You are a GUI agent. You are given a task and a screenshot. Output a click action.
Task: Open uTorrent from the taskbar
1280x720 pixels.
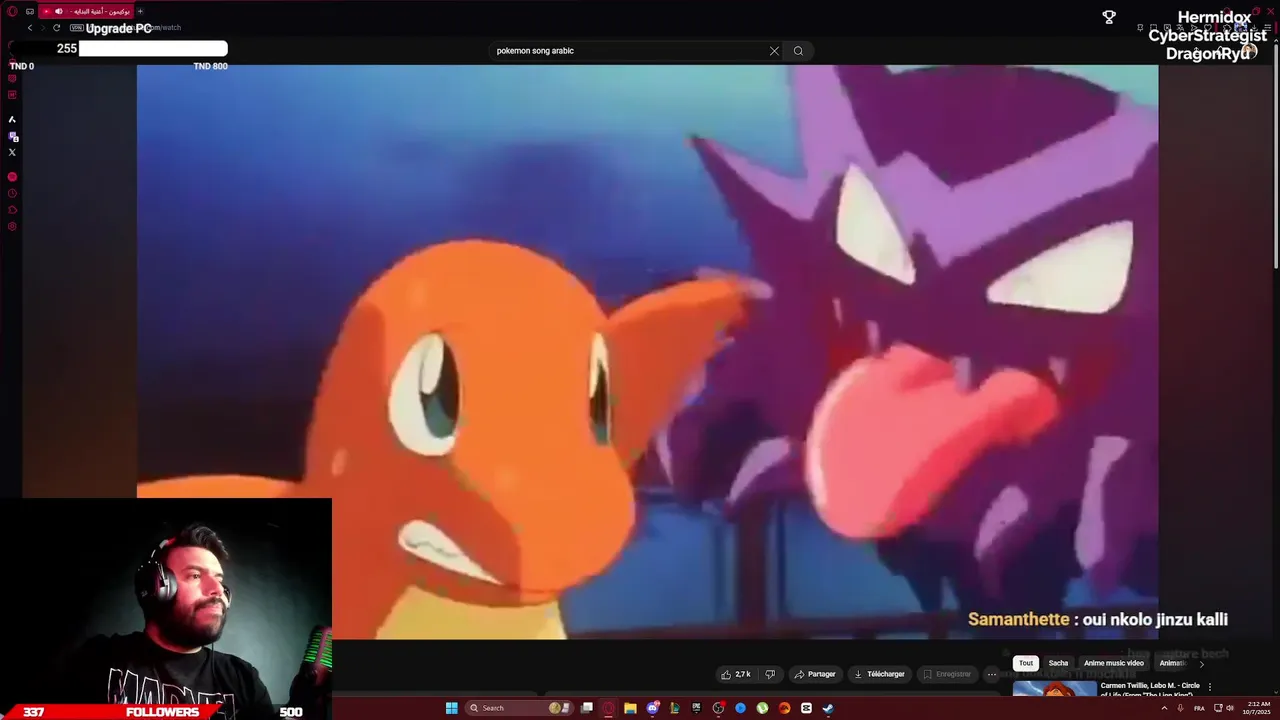click(x=763, y=708)
